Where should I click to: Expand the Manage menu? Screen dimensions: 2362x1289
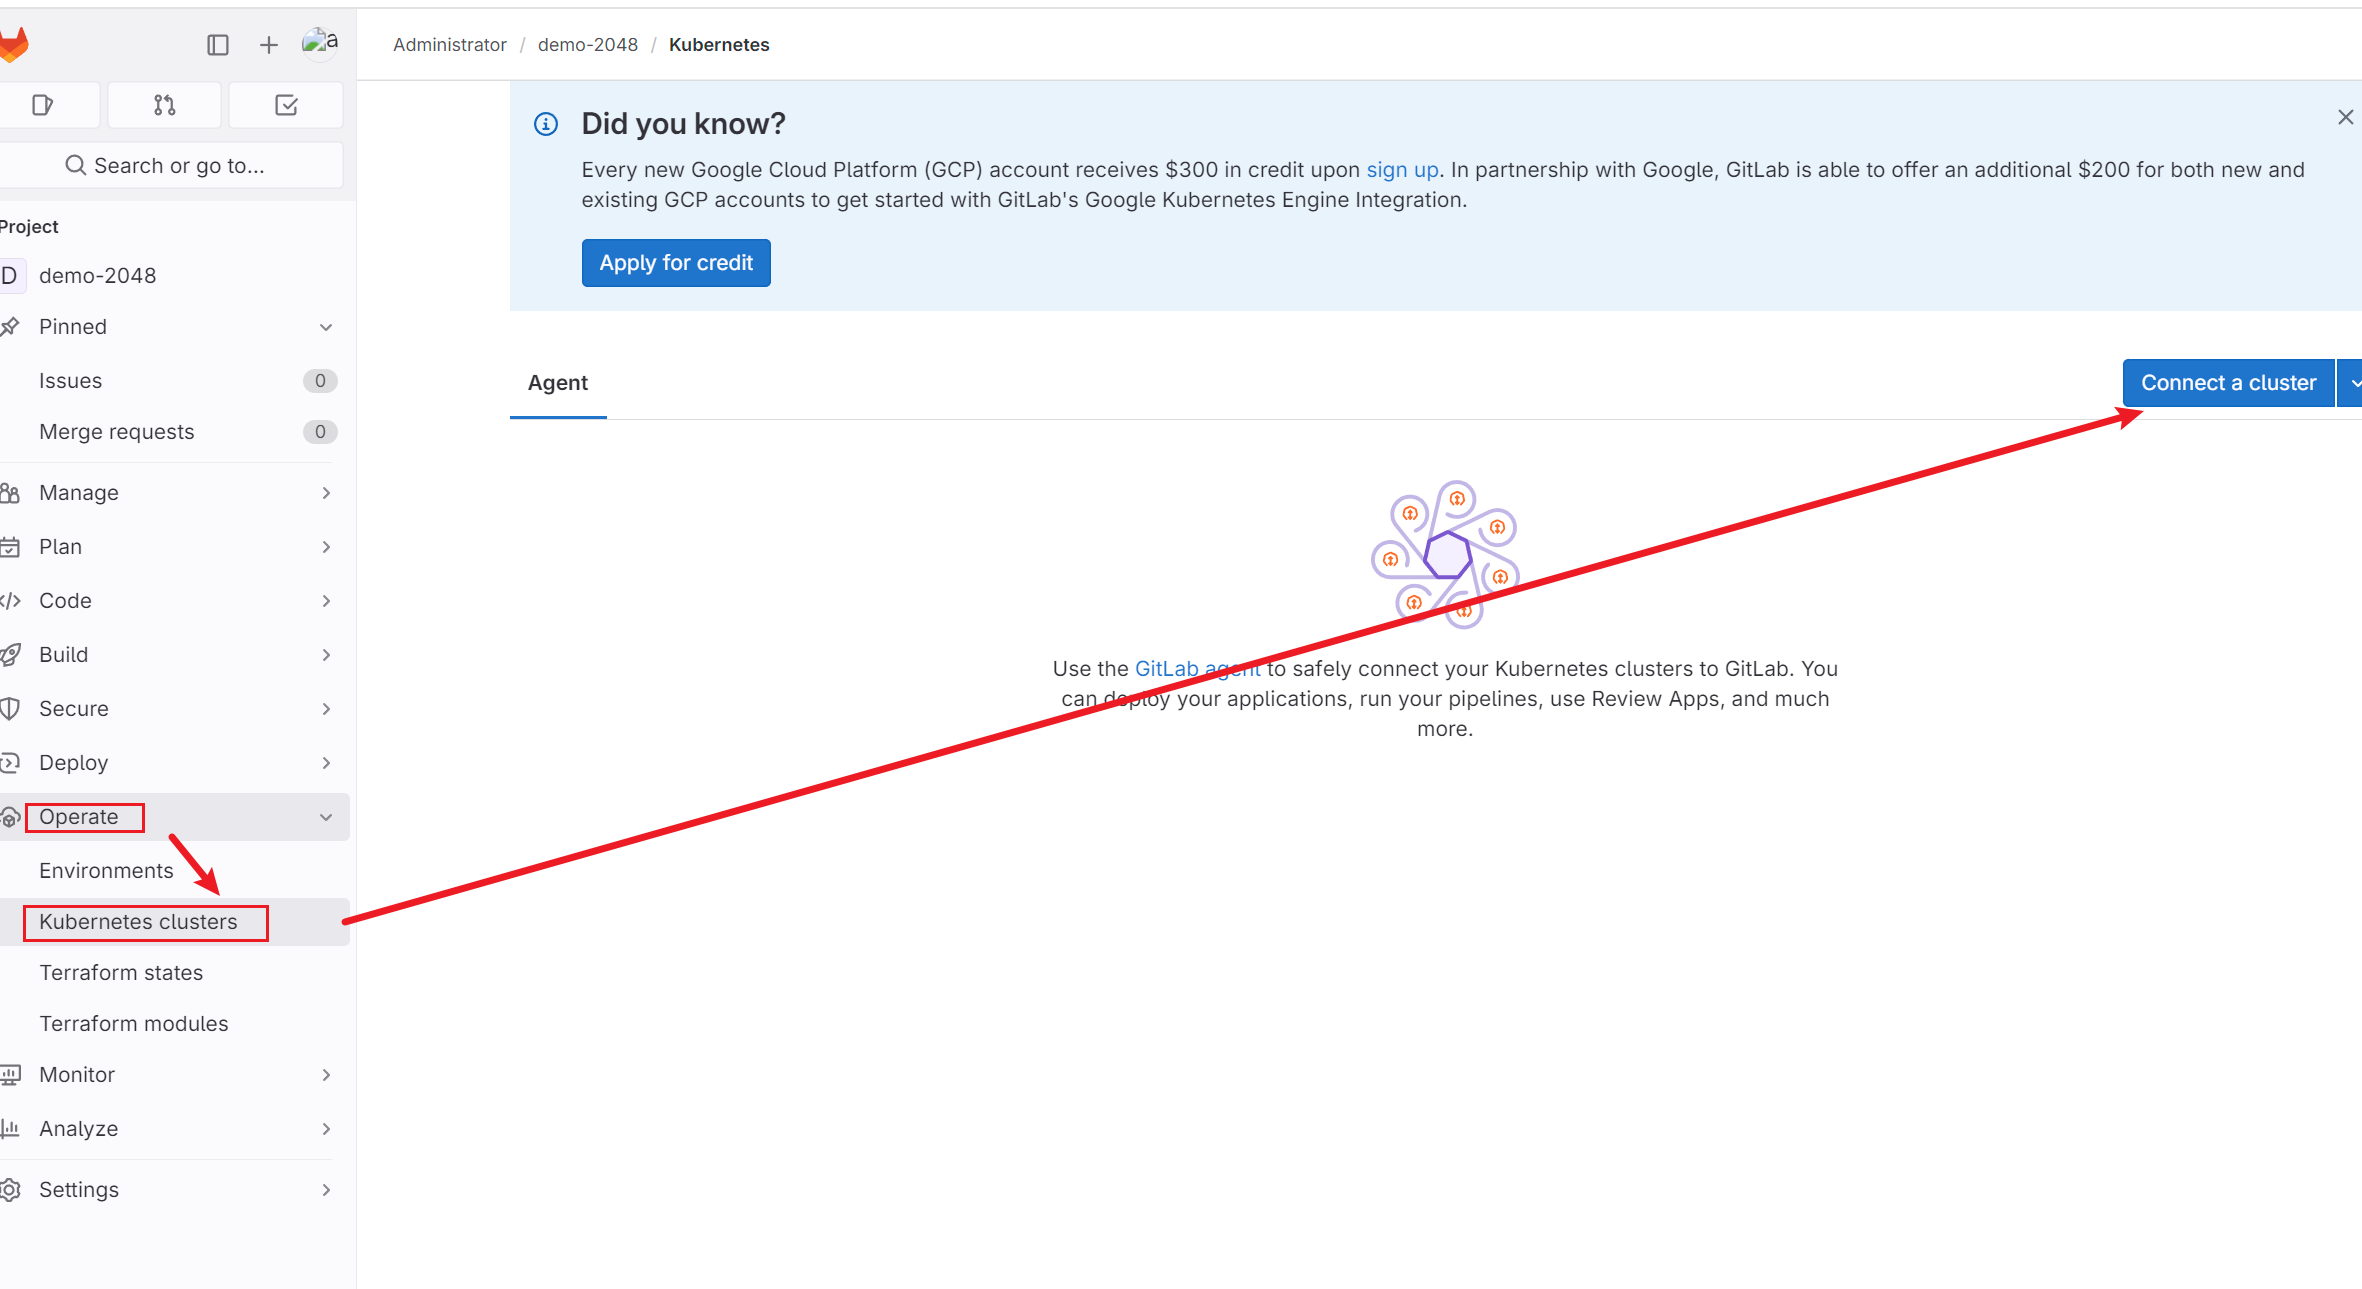coord(175,492)
